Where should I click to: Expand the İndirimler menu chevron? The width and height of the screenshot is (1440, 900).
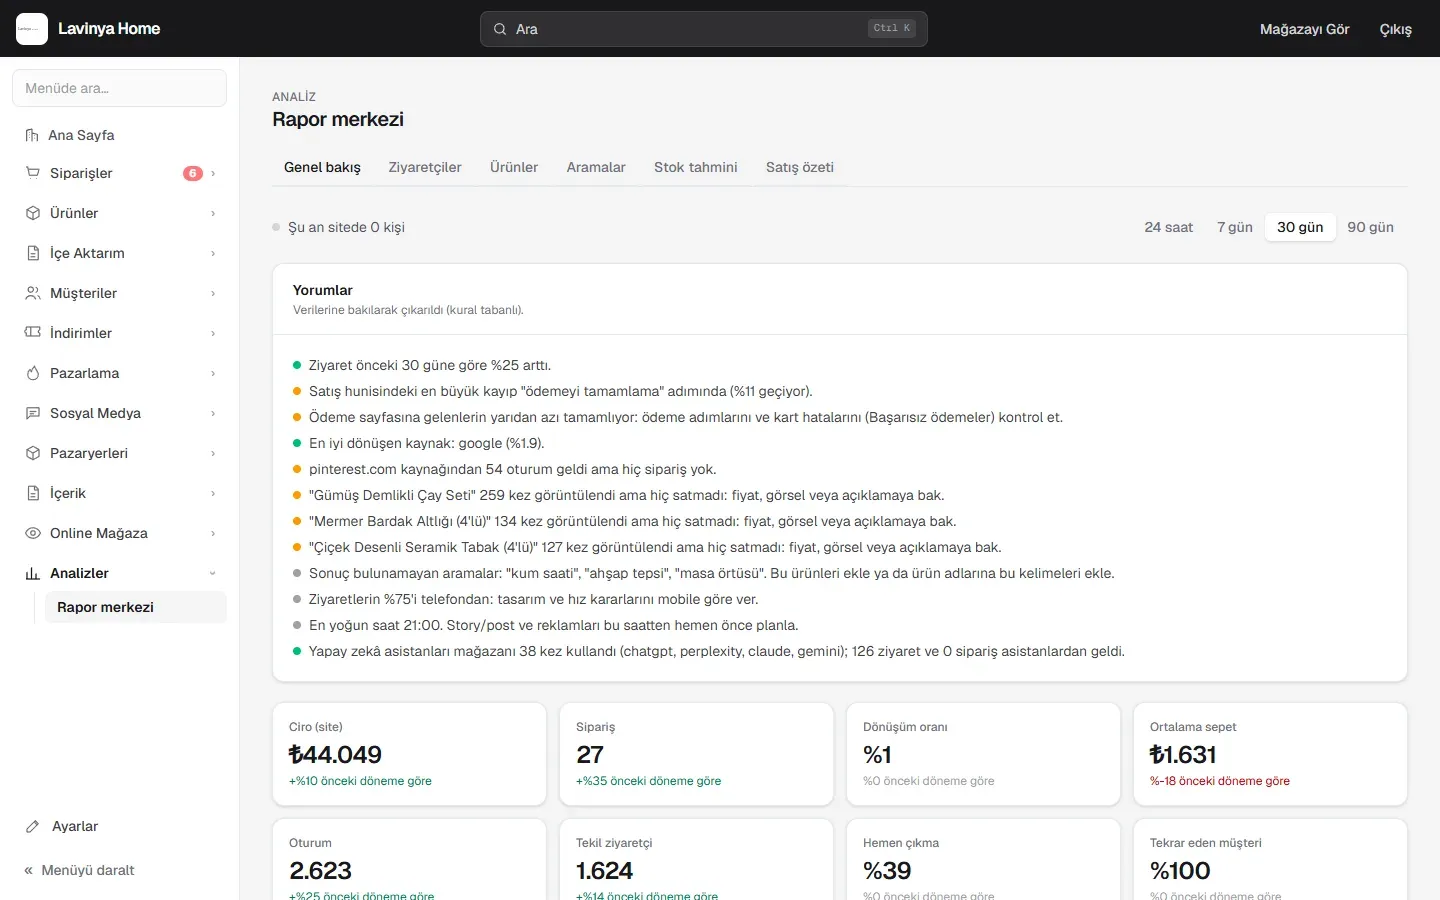[x=213, y=333]
